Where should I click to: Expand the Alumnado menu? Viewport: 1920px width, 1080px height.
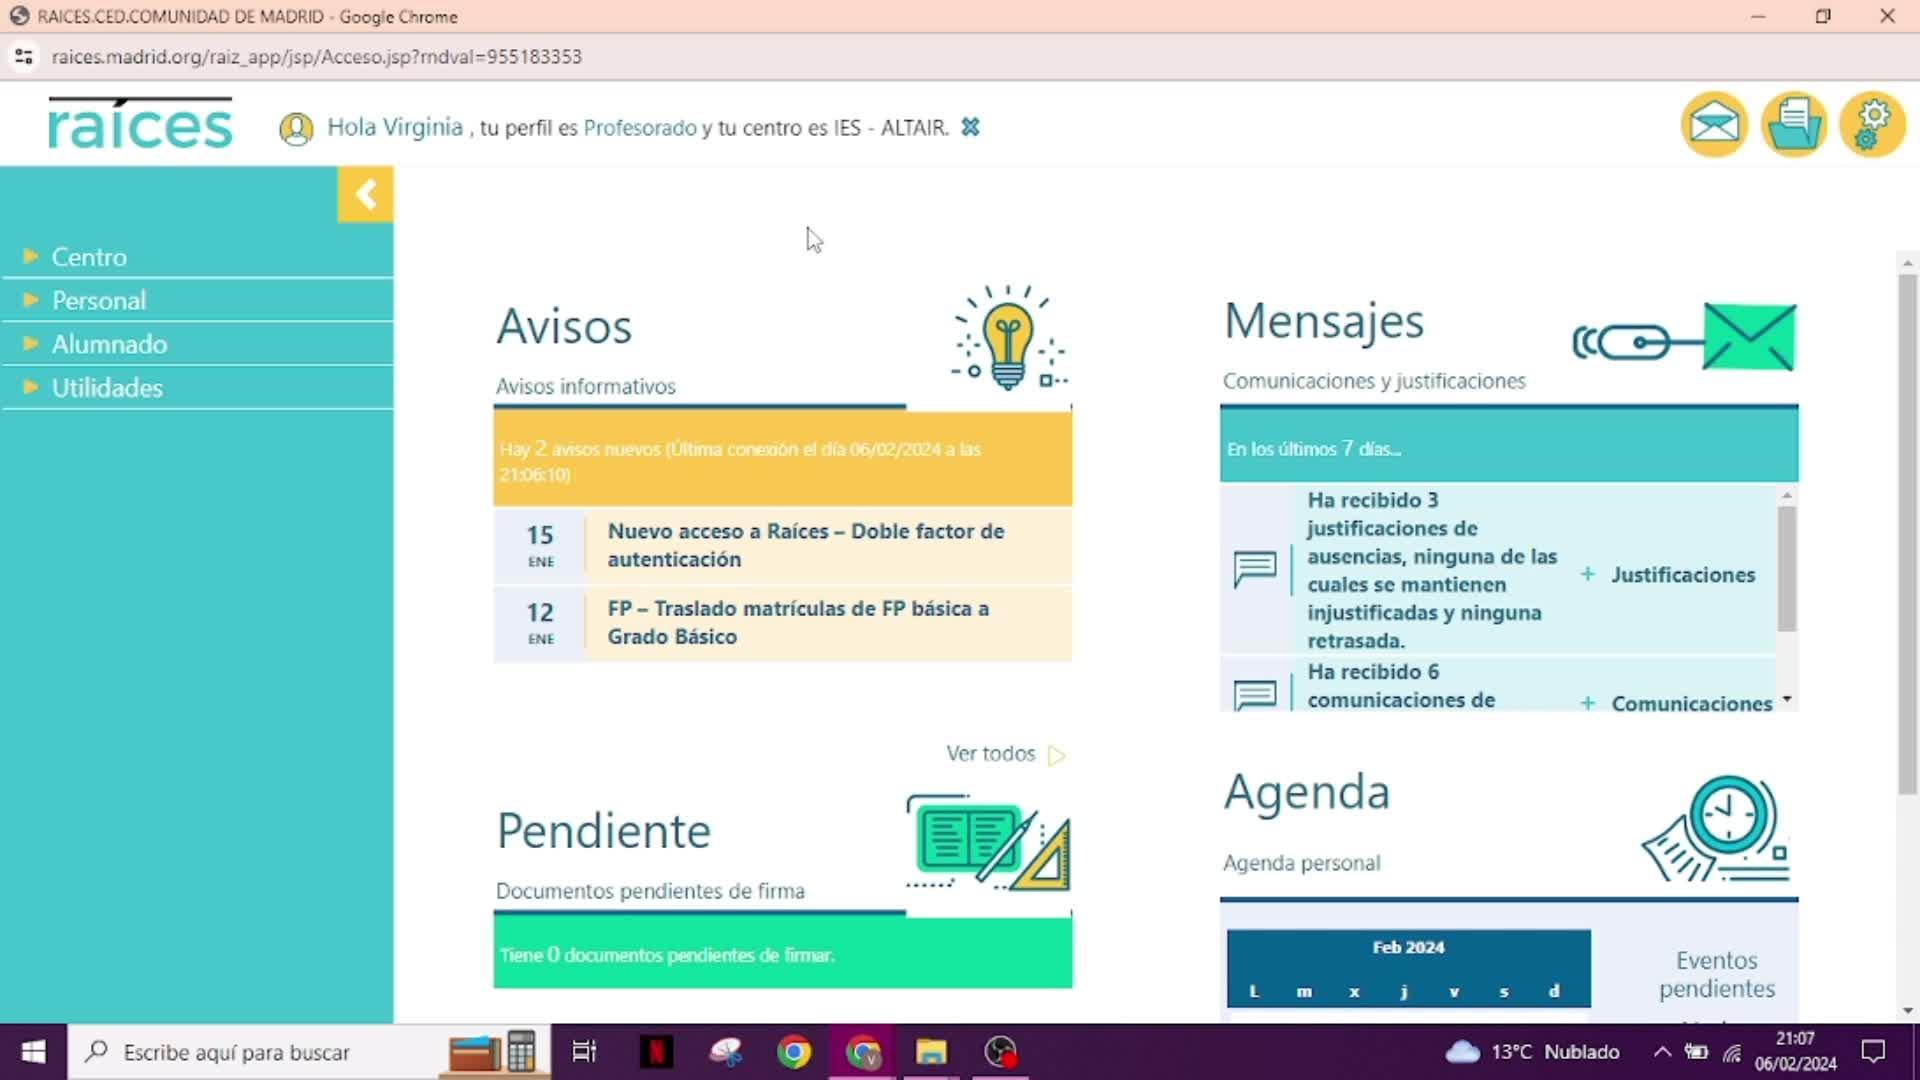click(x=109, y=344)
